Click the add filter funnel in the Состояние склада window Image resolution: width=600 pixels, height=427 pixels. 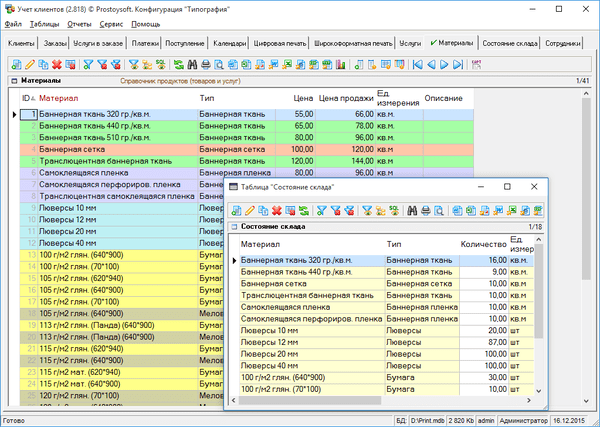[x=322, y=210]
